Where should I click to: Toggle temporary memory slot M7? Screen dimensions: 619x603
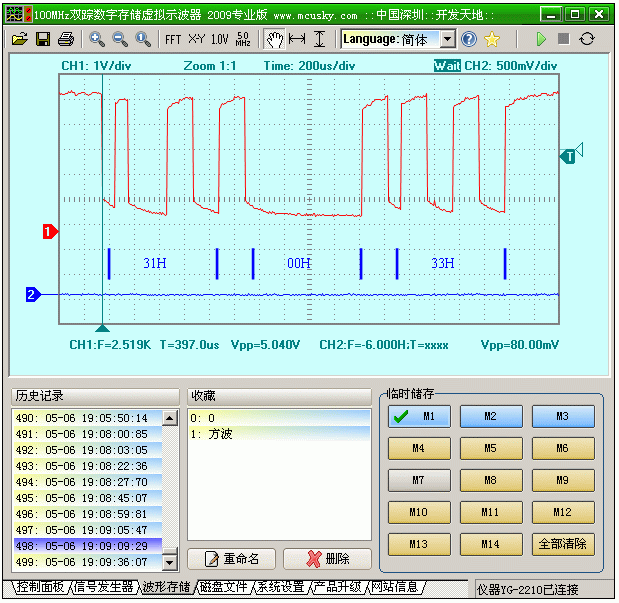pos(419,481)
